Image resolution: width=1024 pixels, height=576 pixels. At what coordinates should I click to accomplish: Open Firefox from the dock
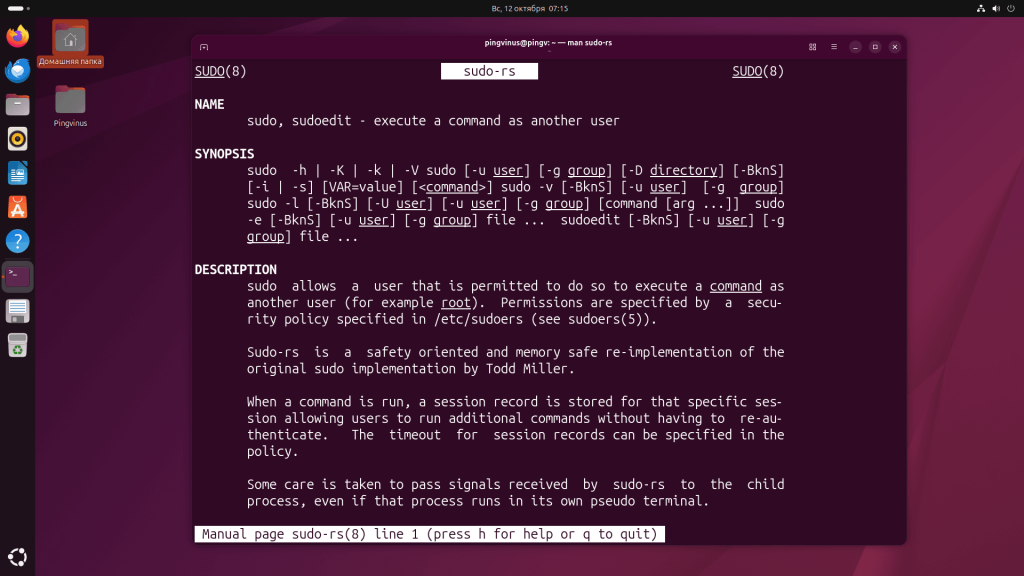point(17,36)
